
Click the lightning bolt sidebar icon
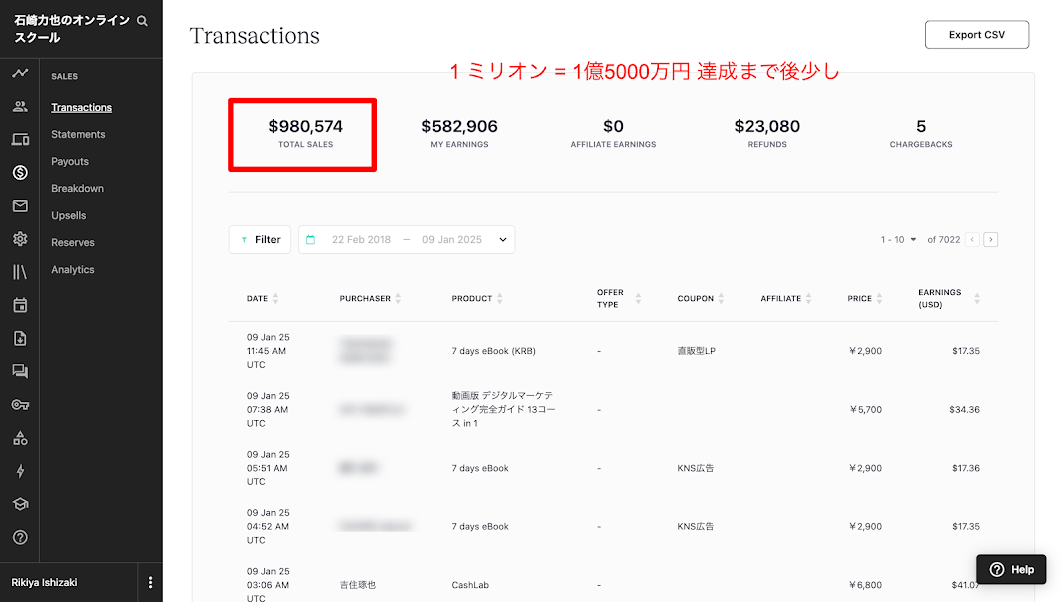20,471
